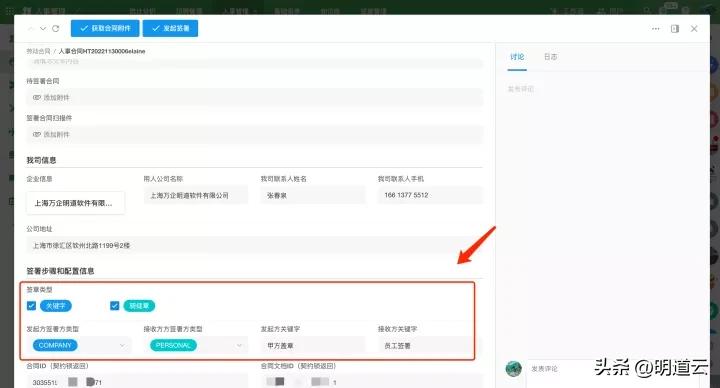The width and height of the screenshot is (720, 388).
Task: Click the 公司地址 address field
Action: (254, 246)
